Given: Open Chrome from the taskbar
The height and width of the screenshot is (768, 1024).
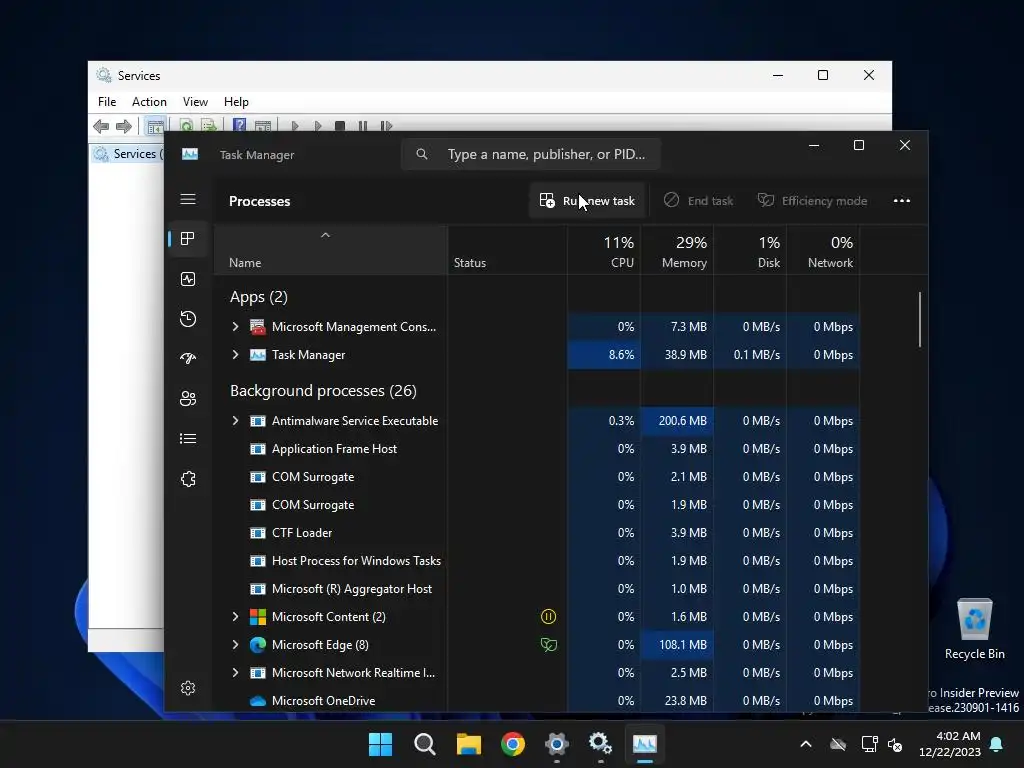Looking at the screenshot, I should [513, 744].
